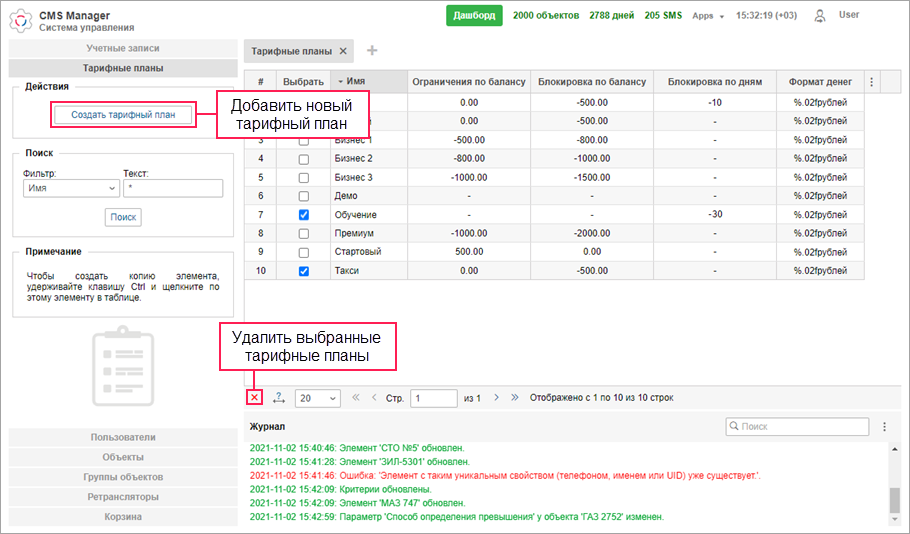Open rows-per-page dropdown showing 20

319,398
